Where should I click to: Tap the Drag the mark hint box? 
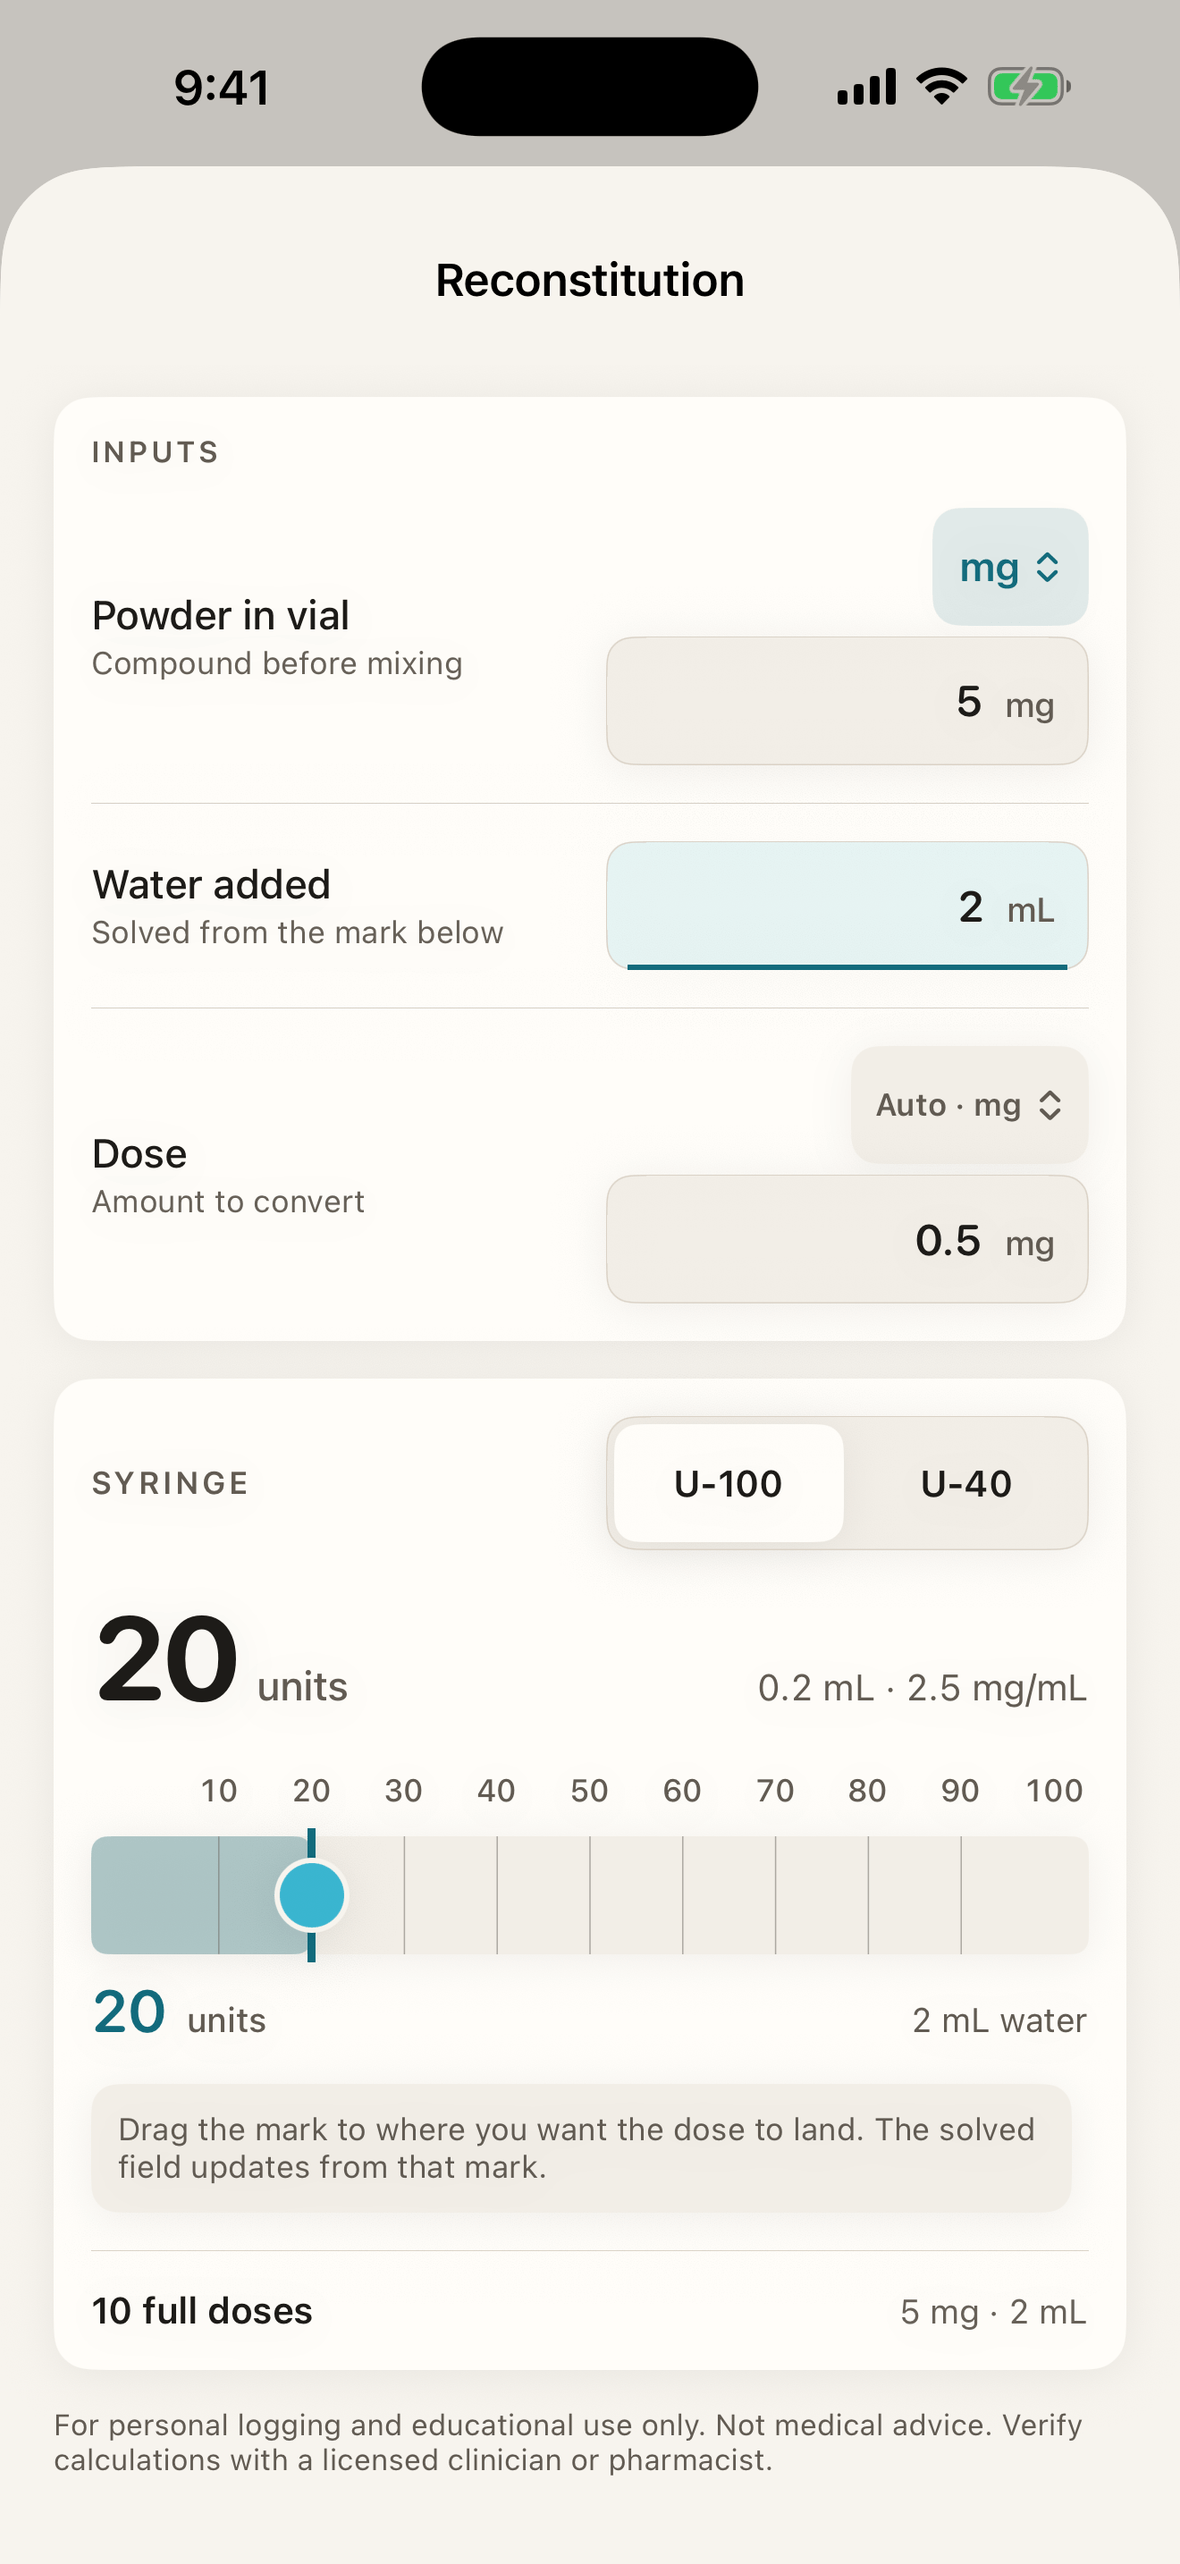tap(581, 2148)
